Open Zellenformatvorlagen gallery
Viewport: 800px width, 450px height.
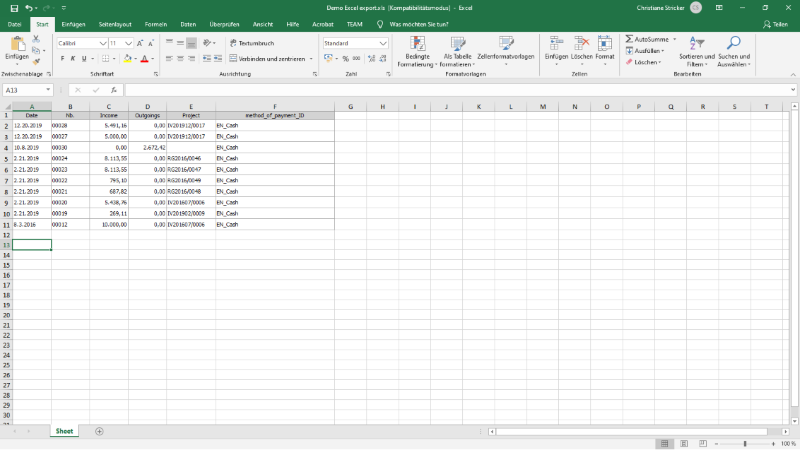tap(506, 52)
